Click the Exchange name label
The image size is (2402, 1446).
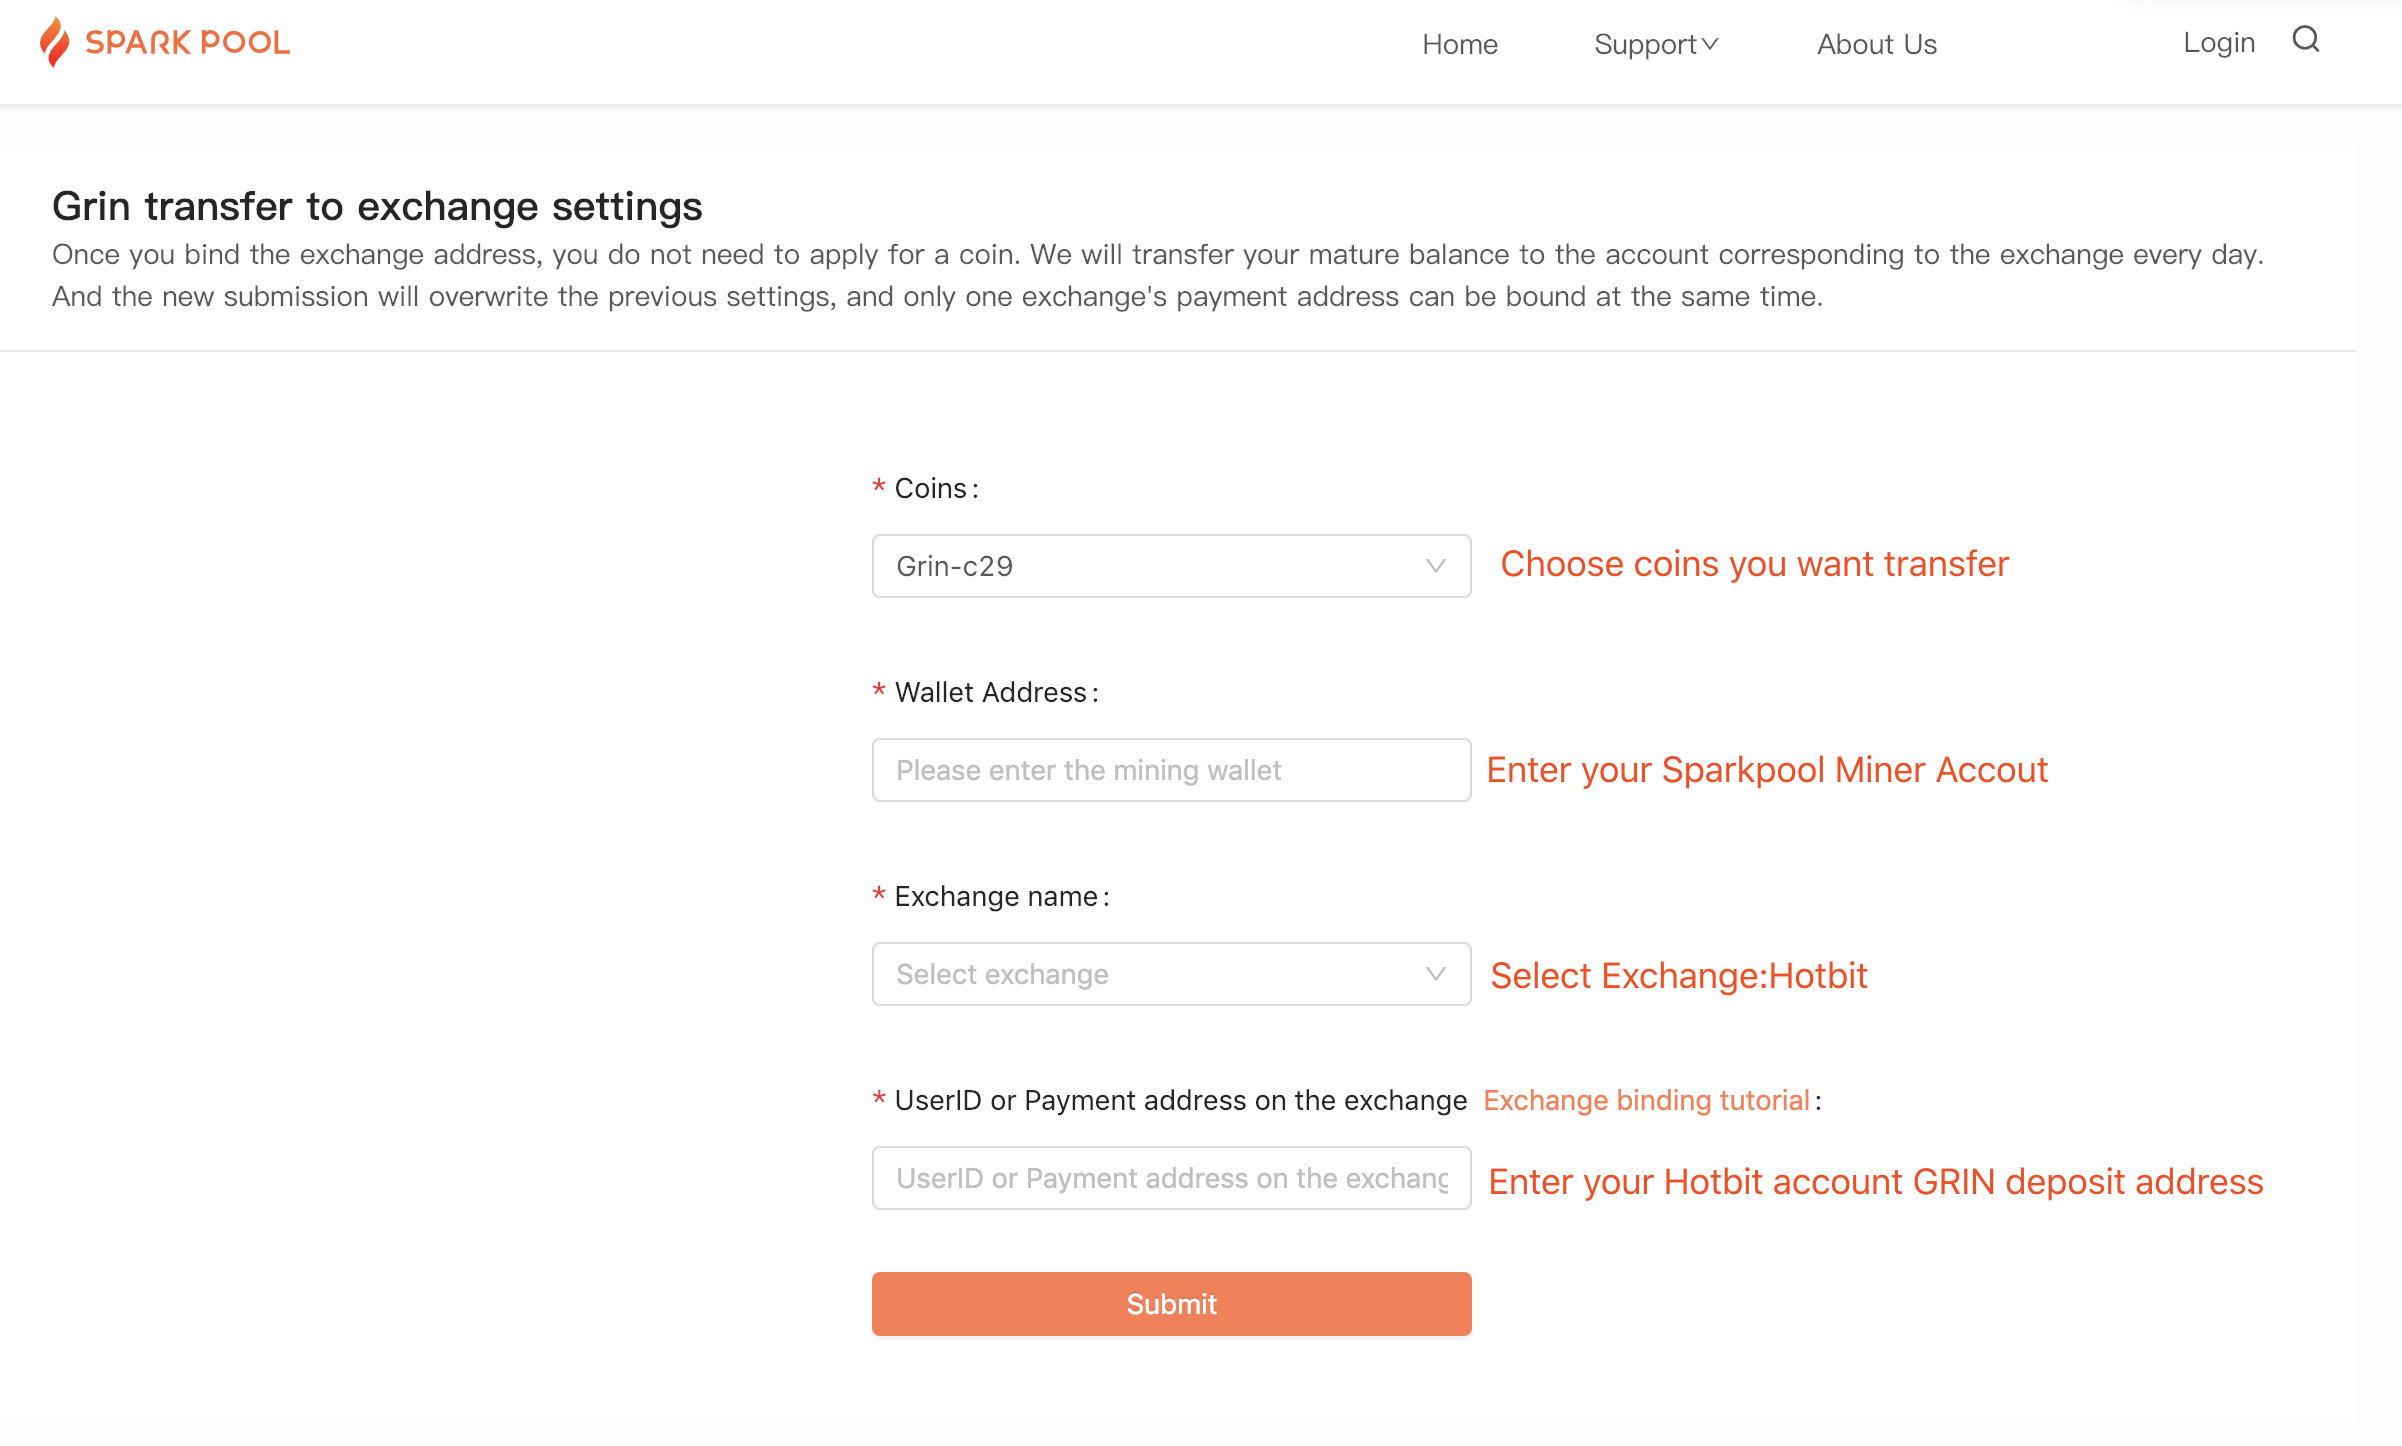996,896
